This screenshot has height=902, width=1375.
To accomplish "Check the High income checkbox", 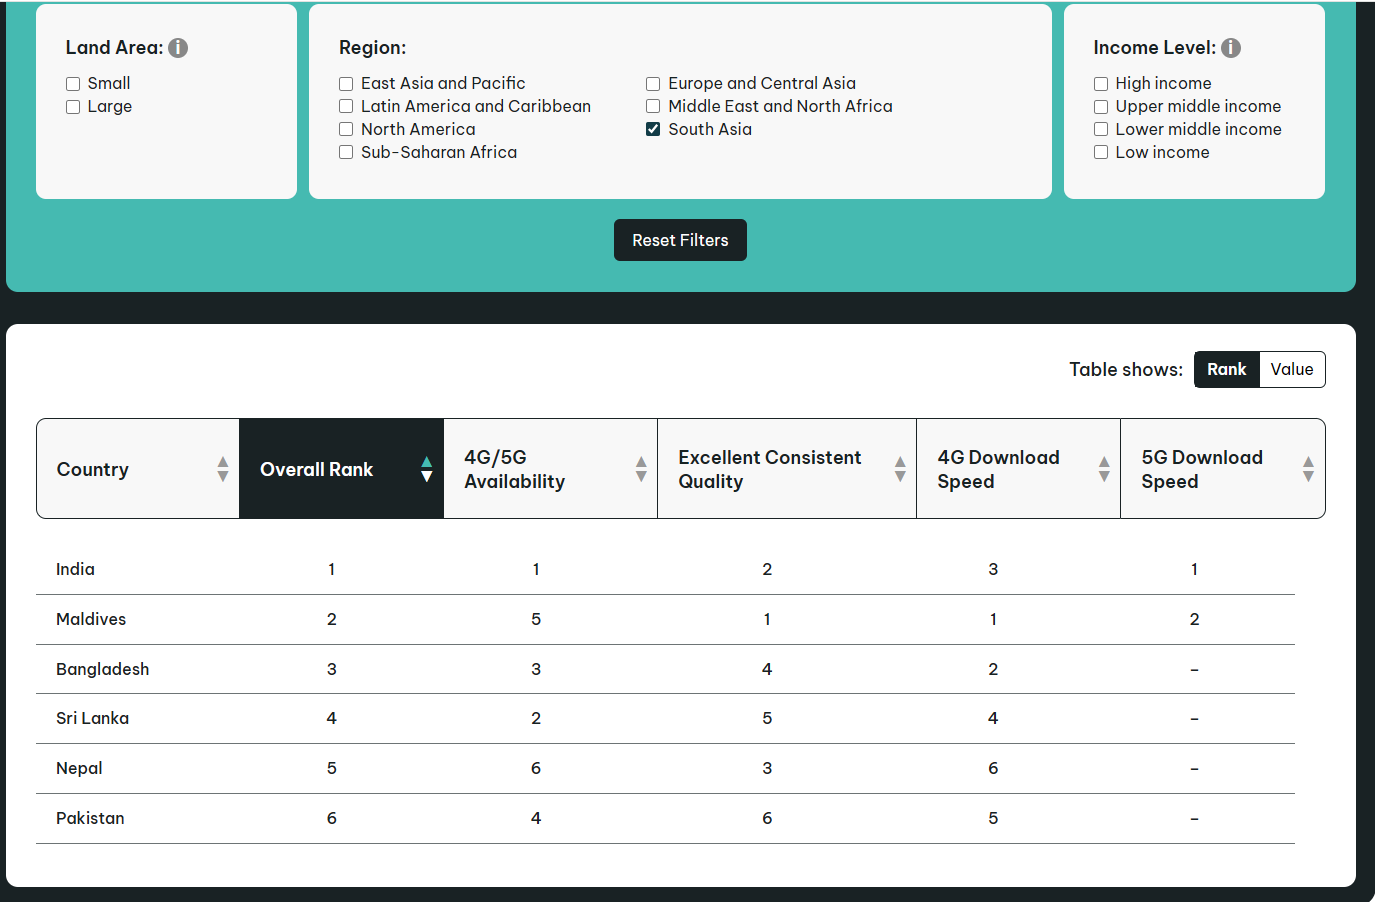I will pos(1101,84).
